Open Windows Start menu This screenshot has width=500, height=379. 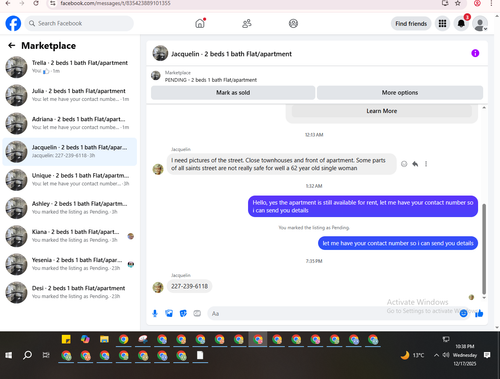coord(9,355)
